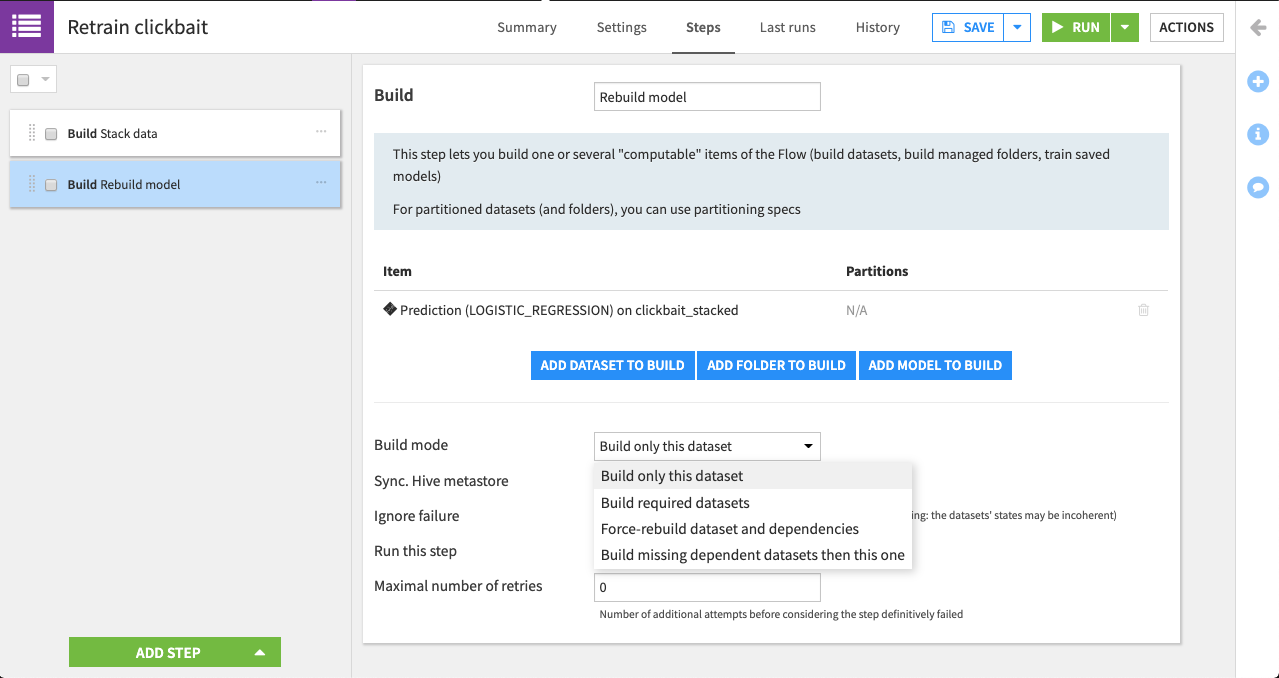The image size is (1279, 678).
Task: Edit the step name field 'Rebuild model'
Action: coord(707,97)
